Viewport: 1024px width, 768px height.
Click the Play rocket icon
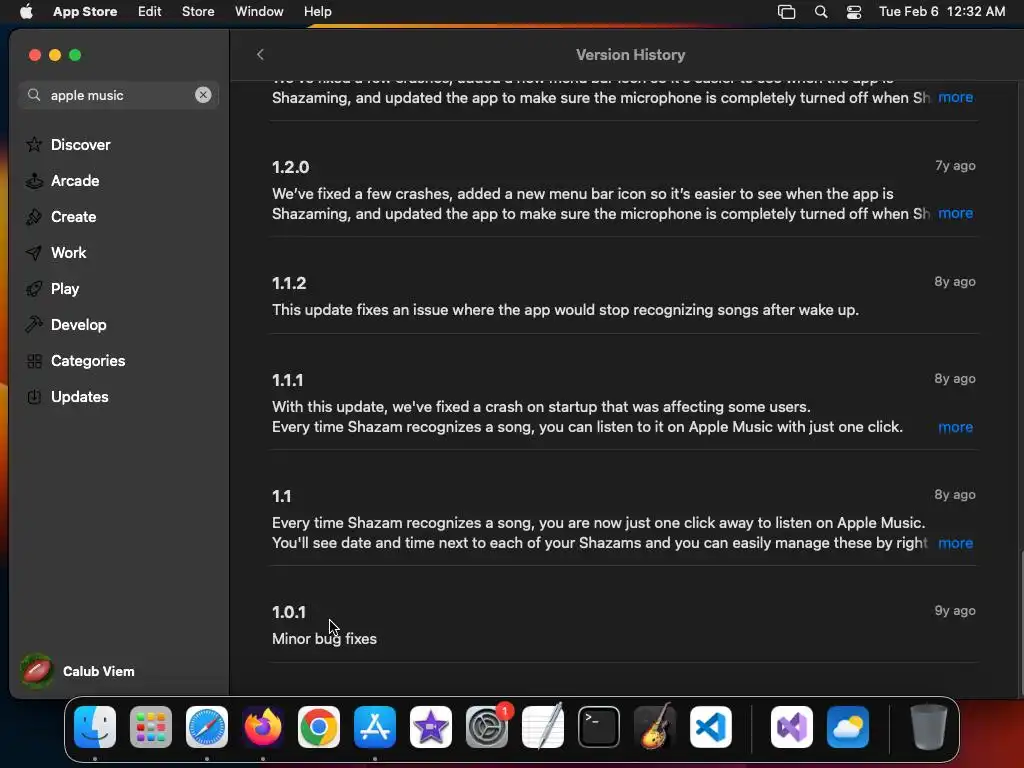[x=34, y=289]
